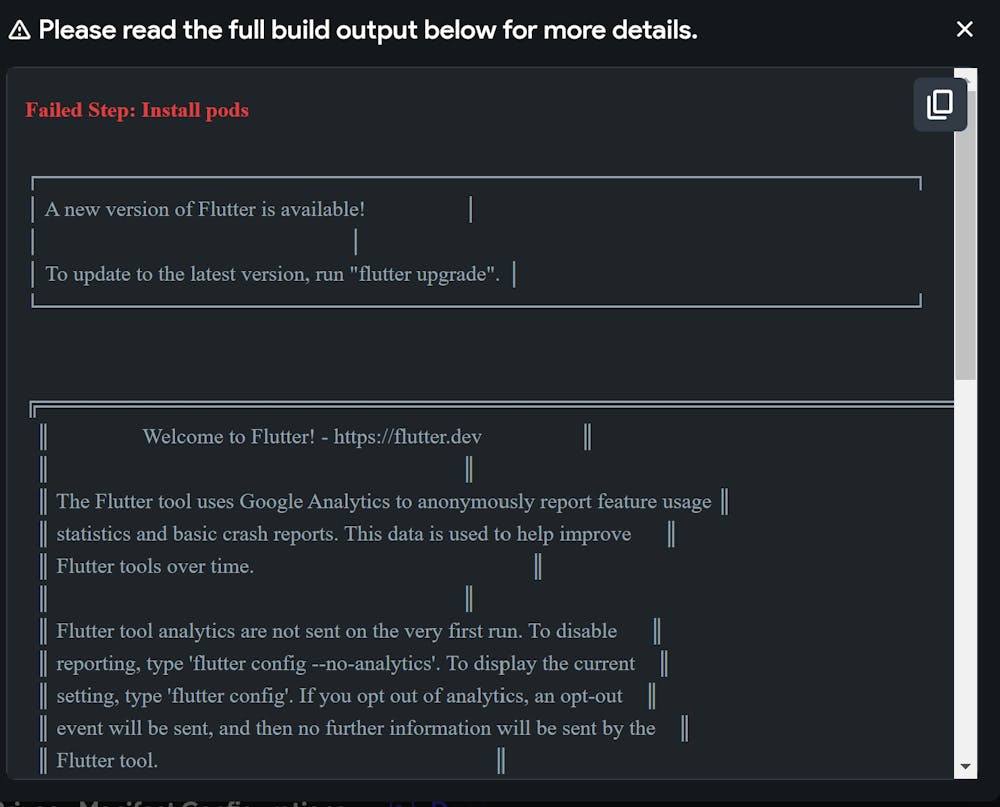Click the scrollbar down arrow

[965, 766]
